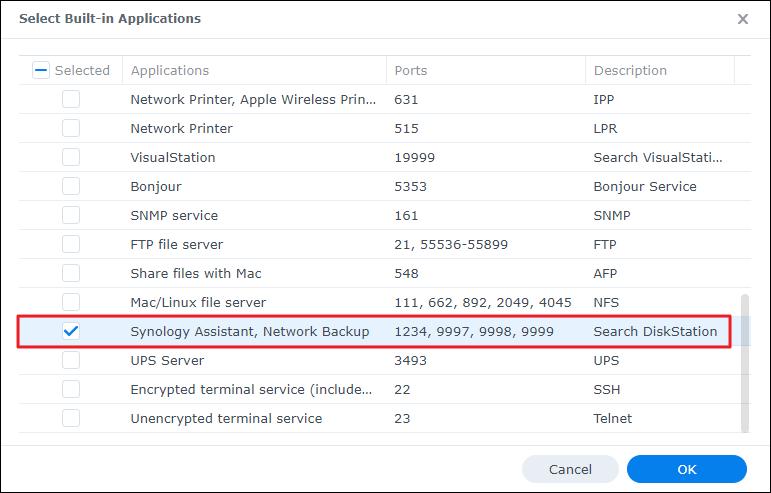The height and width of the screenshot is (493, 771).
Task: Click the 'SSH' description
Action: [x=607, y=390]
